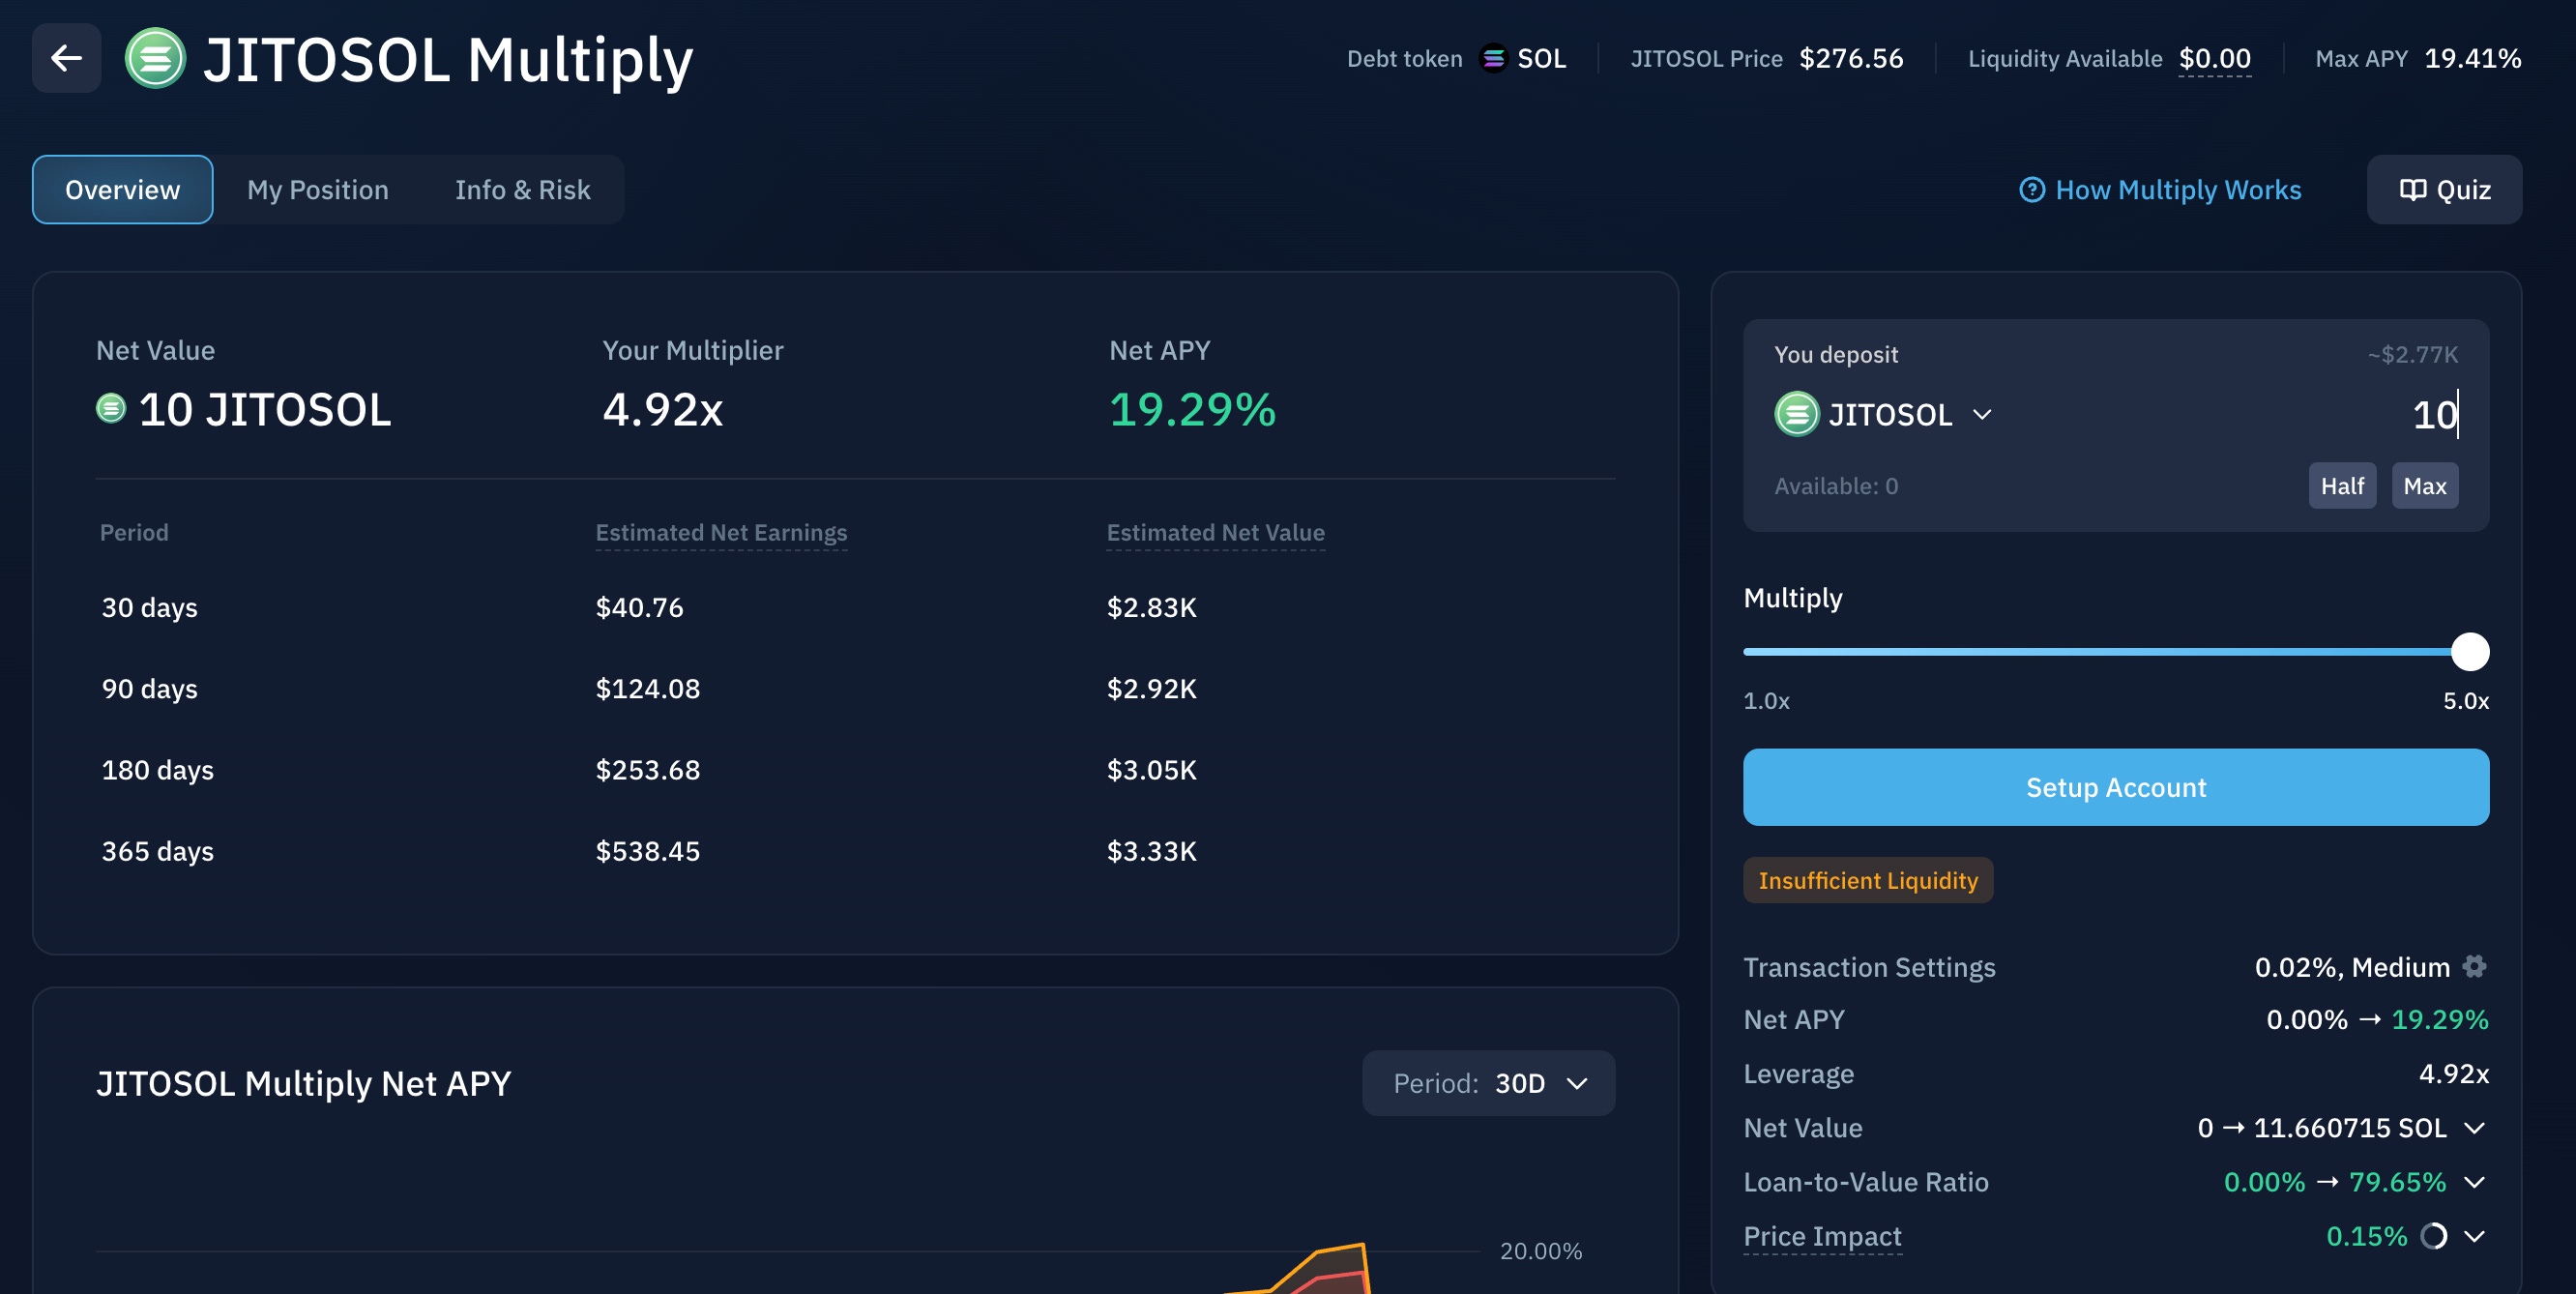Select the Overview tab

pos(122,189)
